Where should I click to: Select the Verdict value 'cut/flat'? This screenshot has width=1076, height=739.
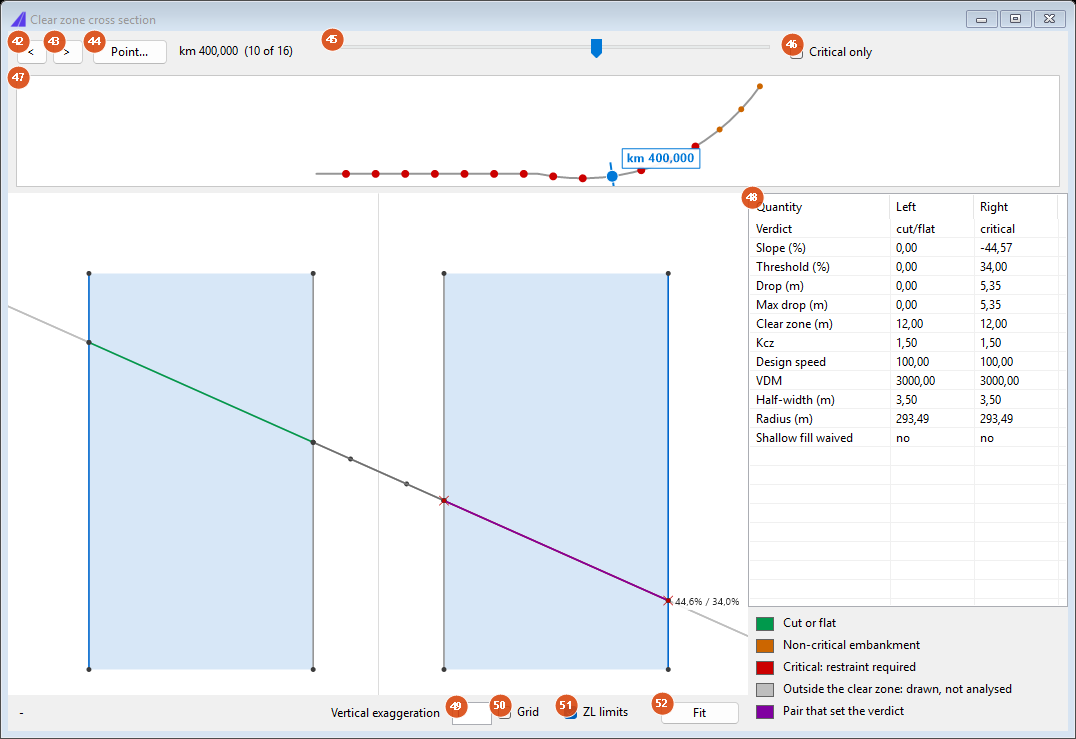(915, 228)
